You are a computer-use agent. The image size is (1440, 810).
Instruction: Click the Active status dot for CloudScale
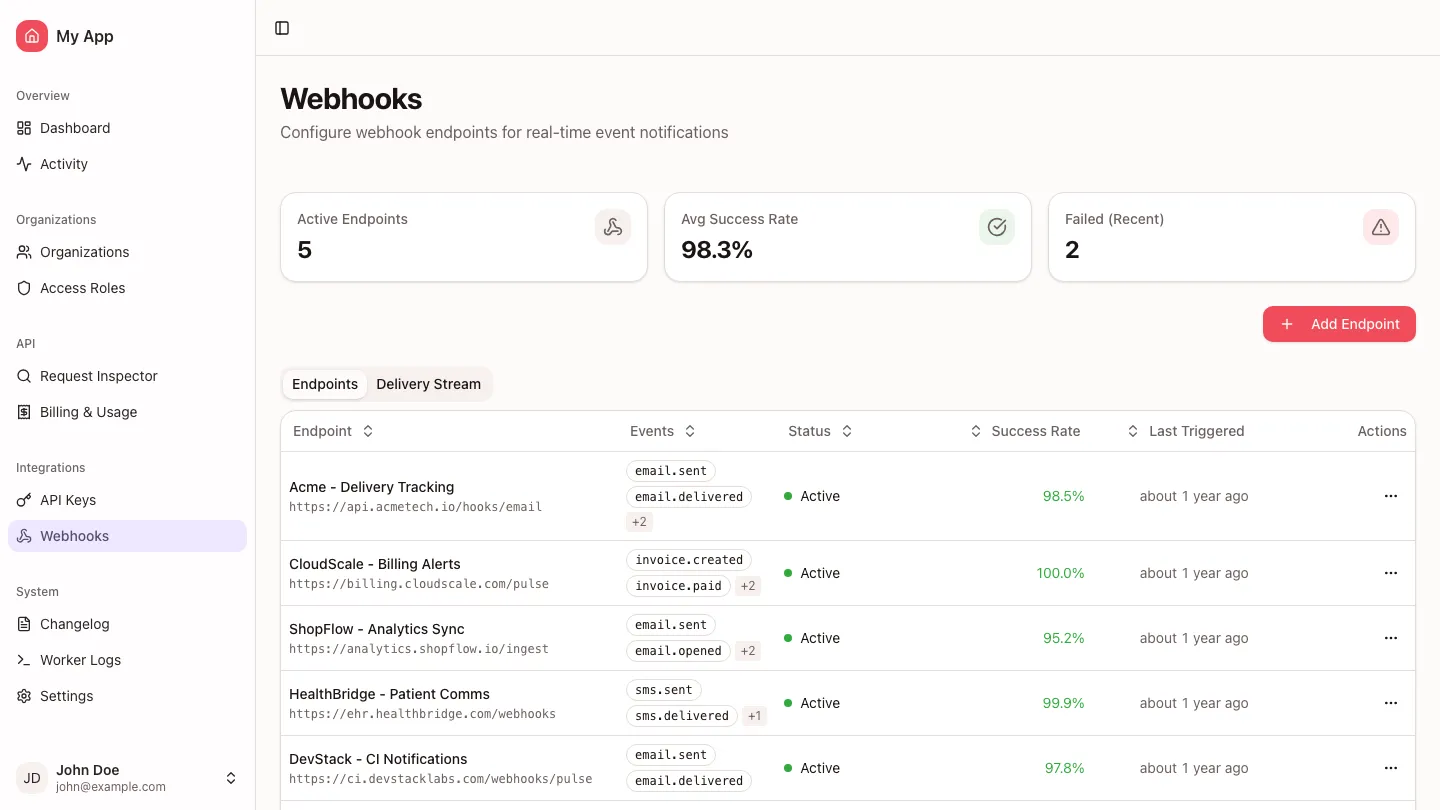(x=789, y=573)
